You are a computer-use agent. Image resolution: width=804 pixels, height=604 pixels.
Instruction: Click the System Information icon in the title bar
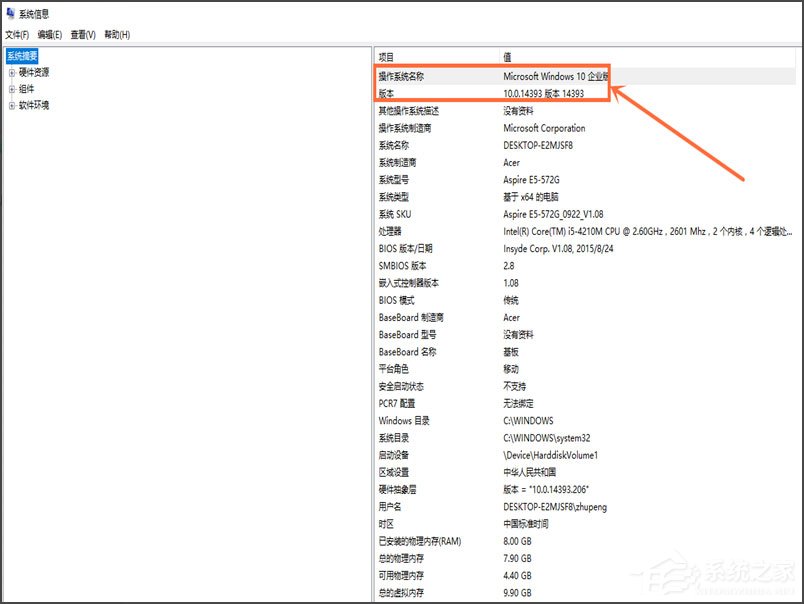[x=10, y=14]
